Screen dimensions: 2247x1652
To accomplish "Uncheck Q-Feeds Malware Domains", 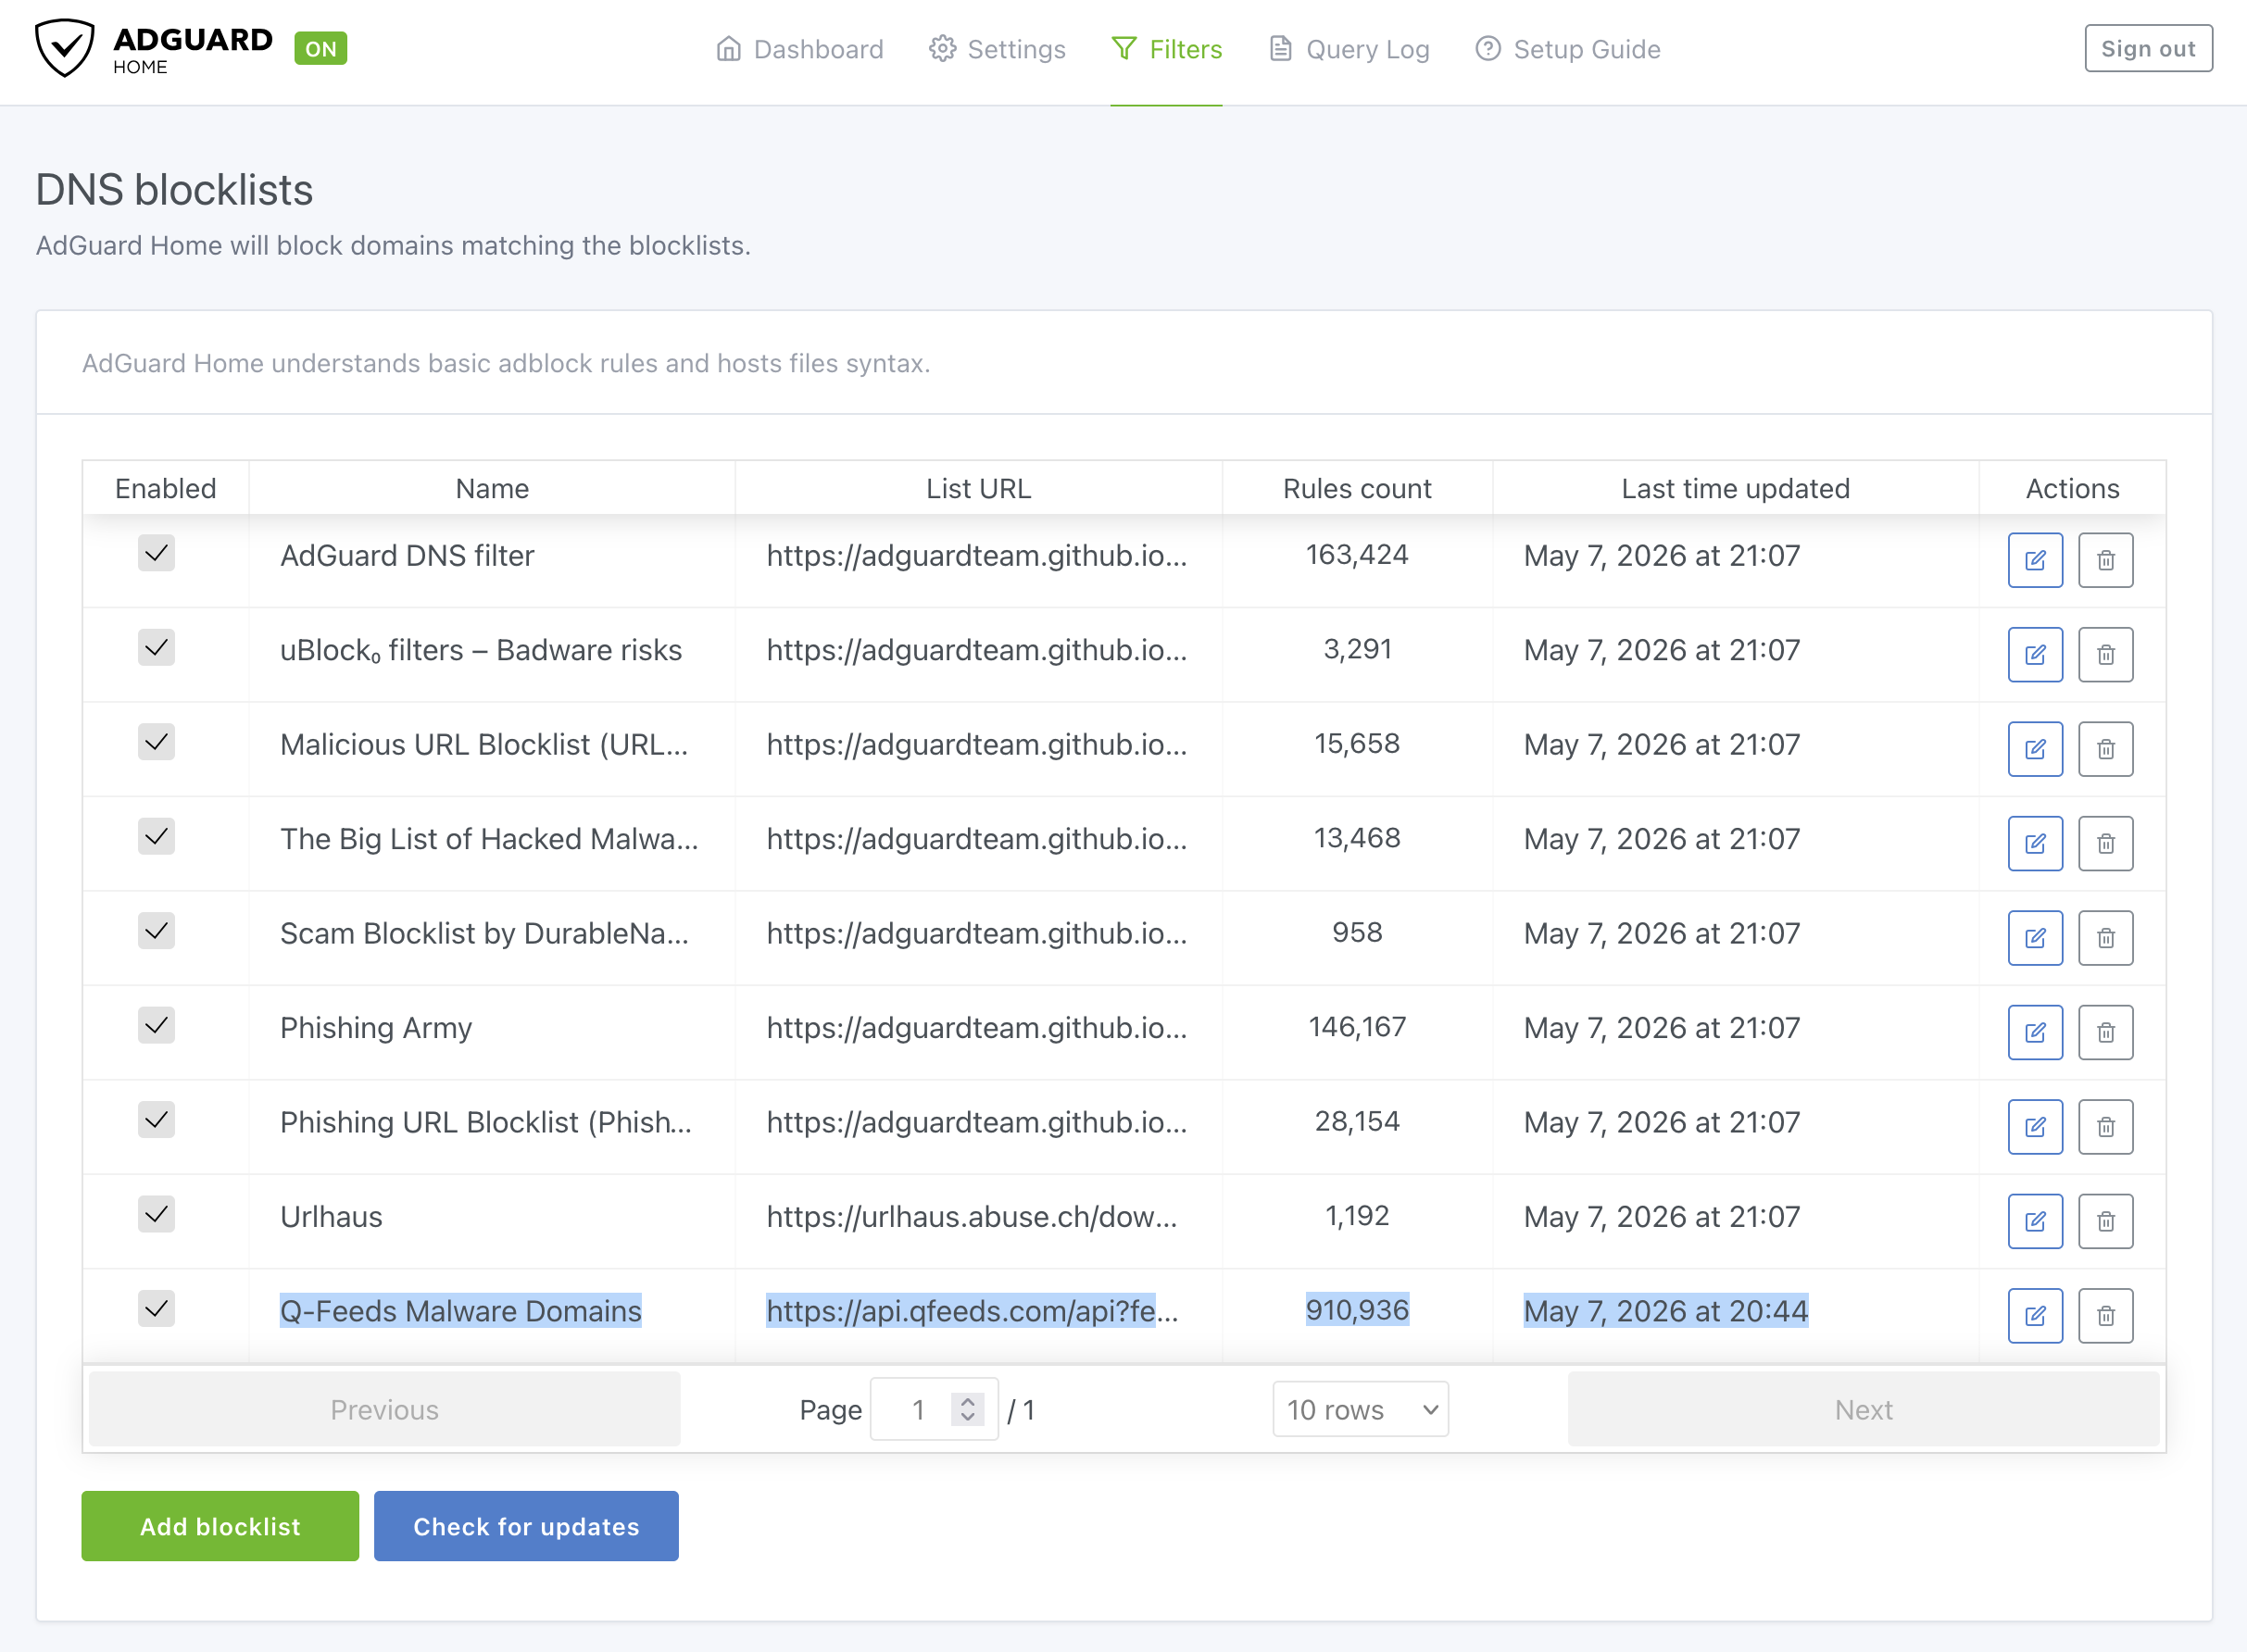I will click(156, 1308).
